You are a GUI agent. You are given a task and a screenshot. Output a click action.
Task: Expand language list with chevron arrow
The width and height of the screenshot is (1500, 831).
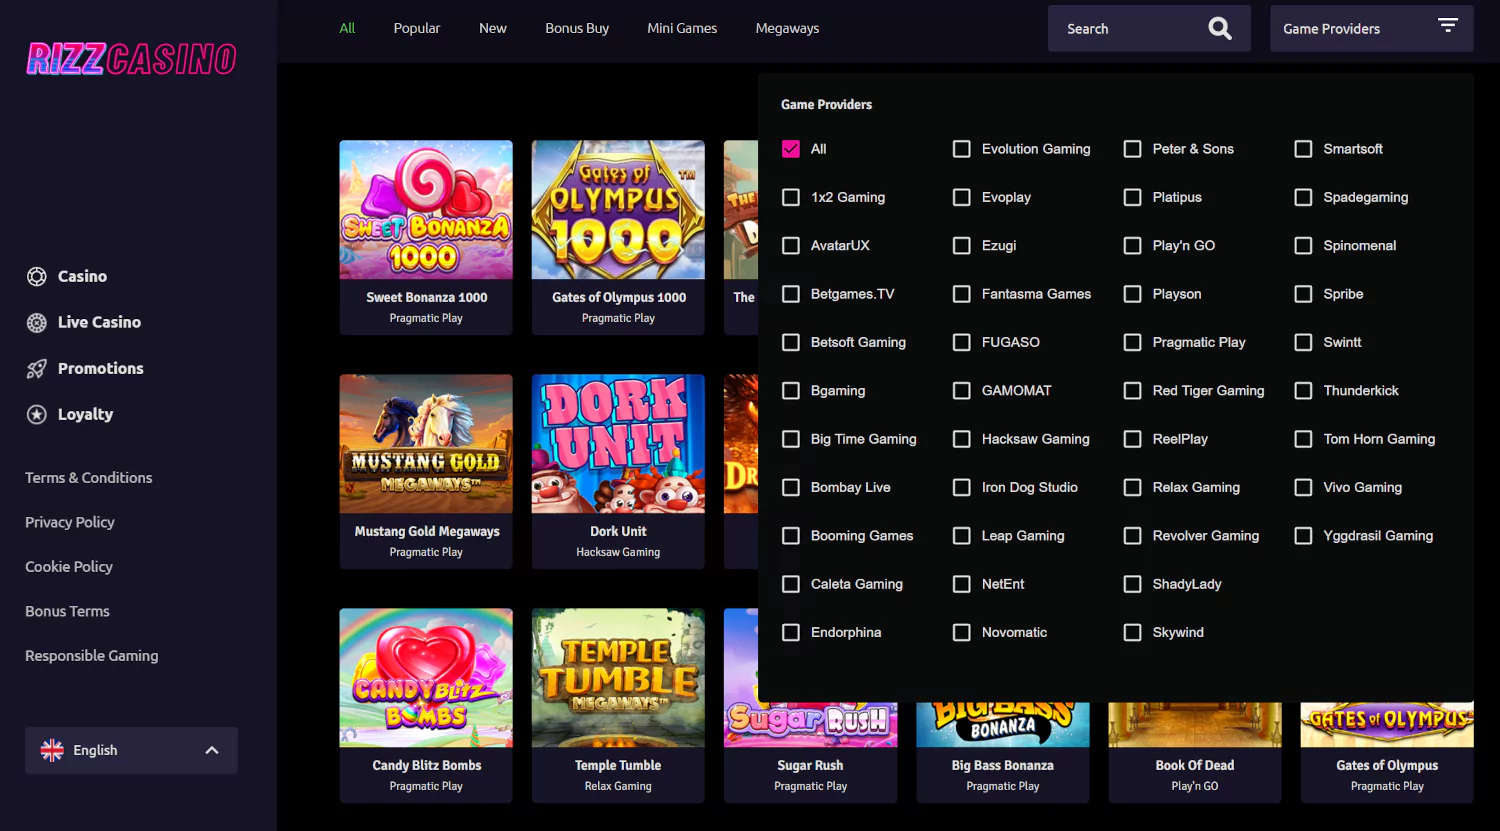click(x=212, y=750)
